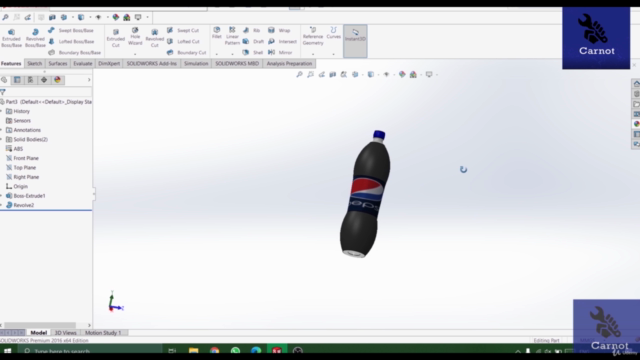Use the Wrap feature tool

279,31
